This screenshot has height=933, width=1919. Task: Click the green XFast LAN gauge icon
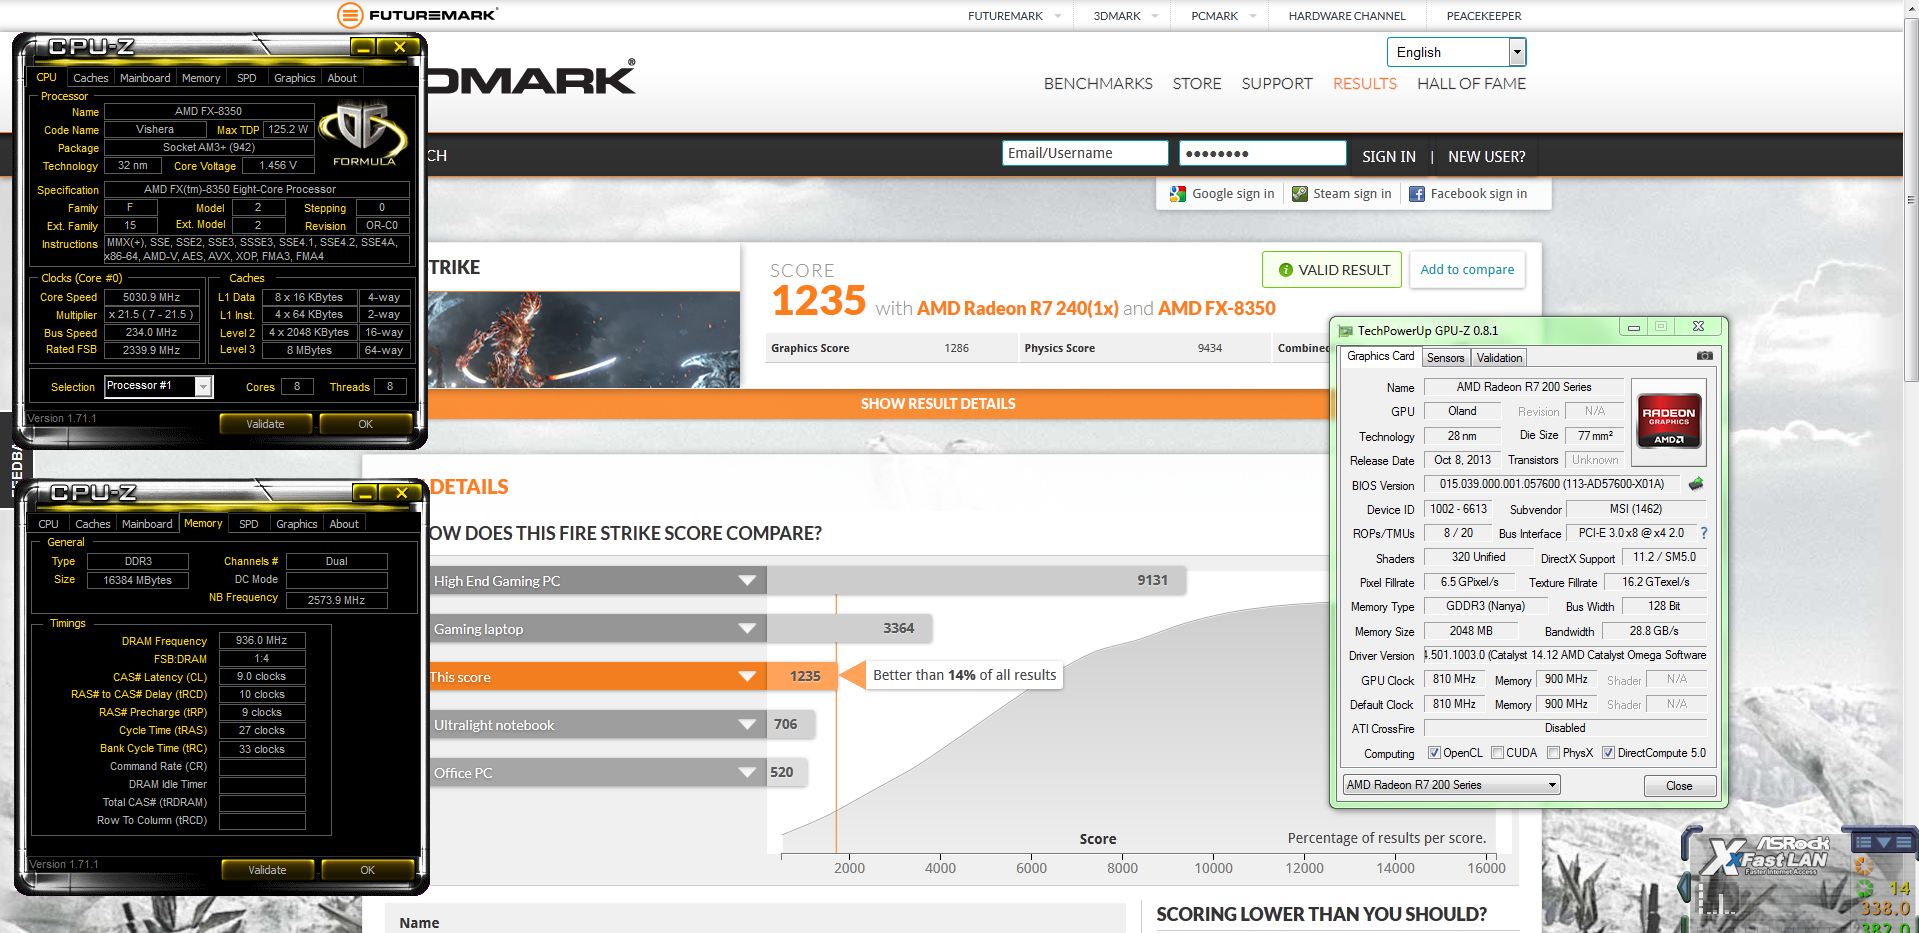(x=1864, y=888)
